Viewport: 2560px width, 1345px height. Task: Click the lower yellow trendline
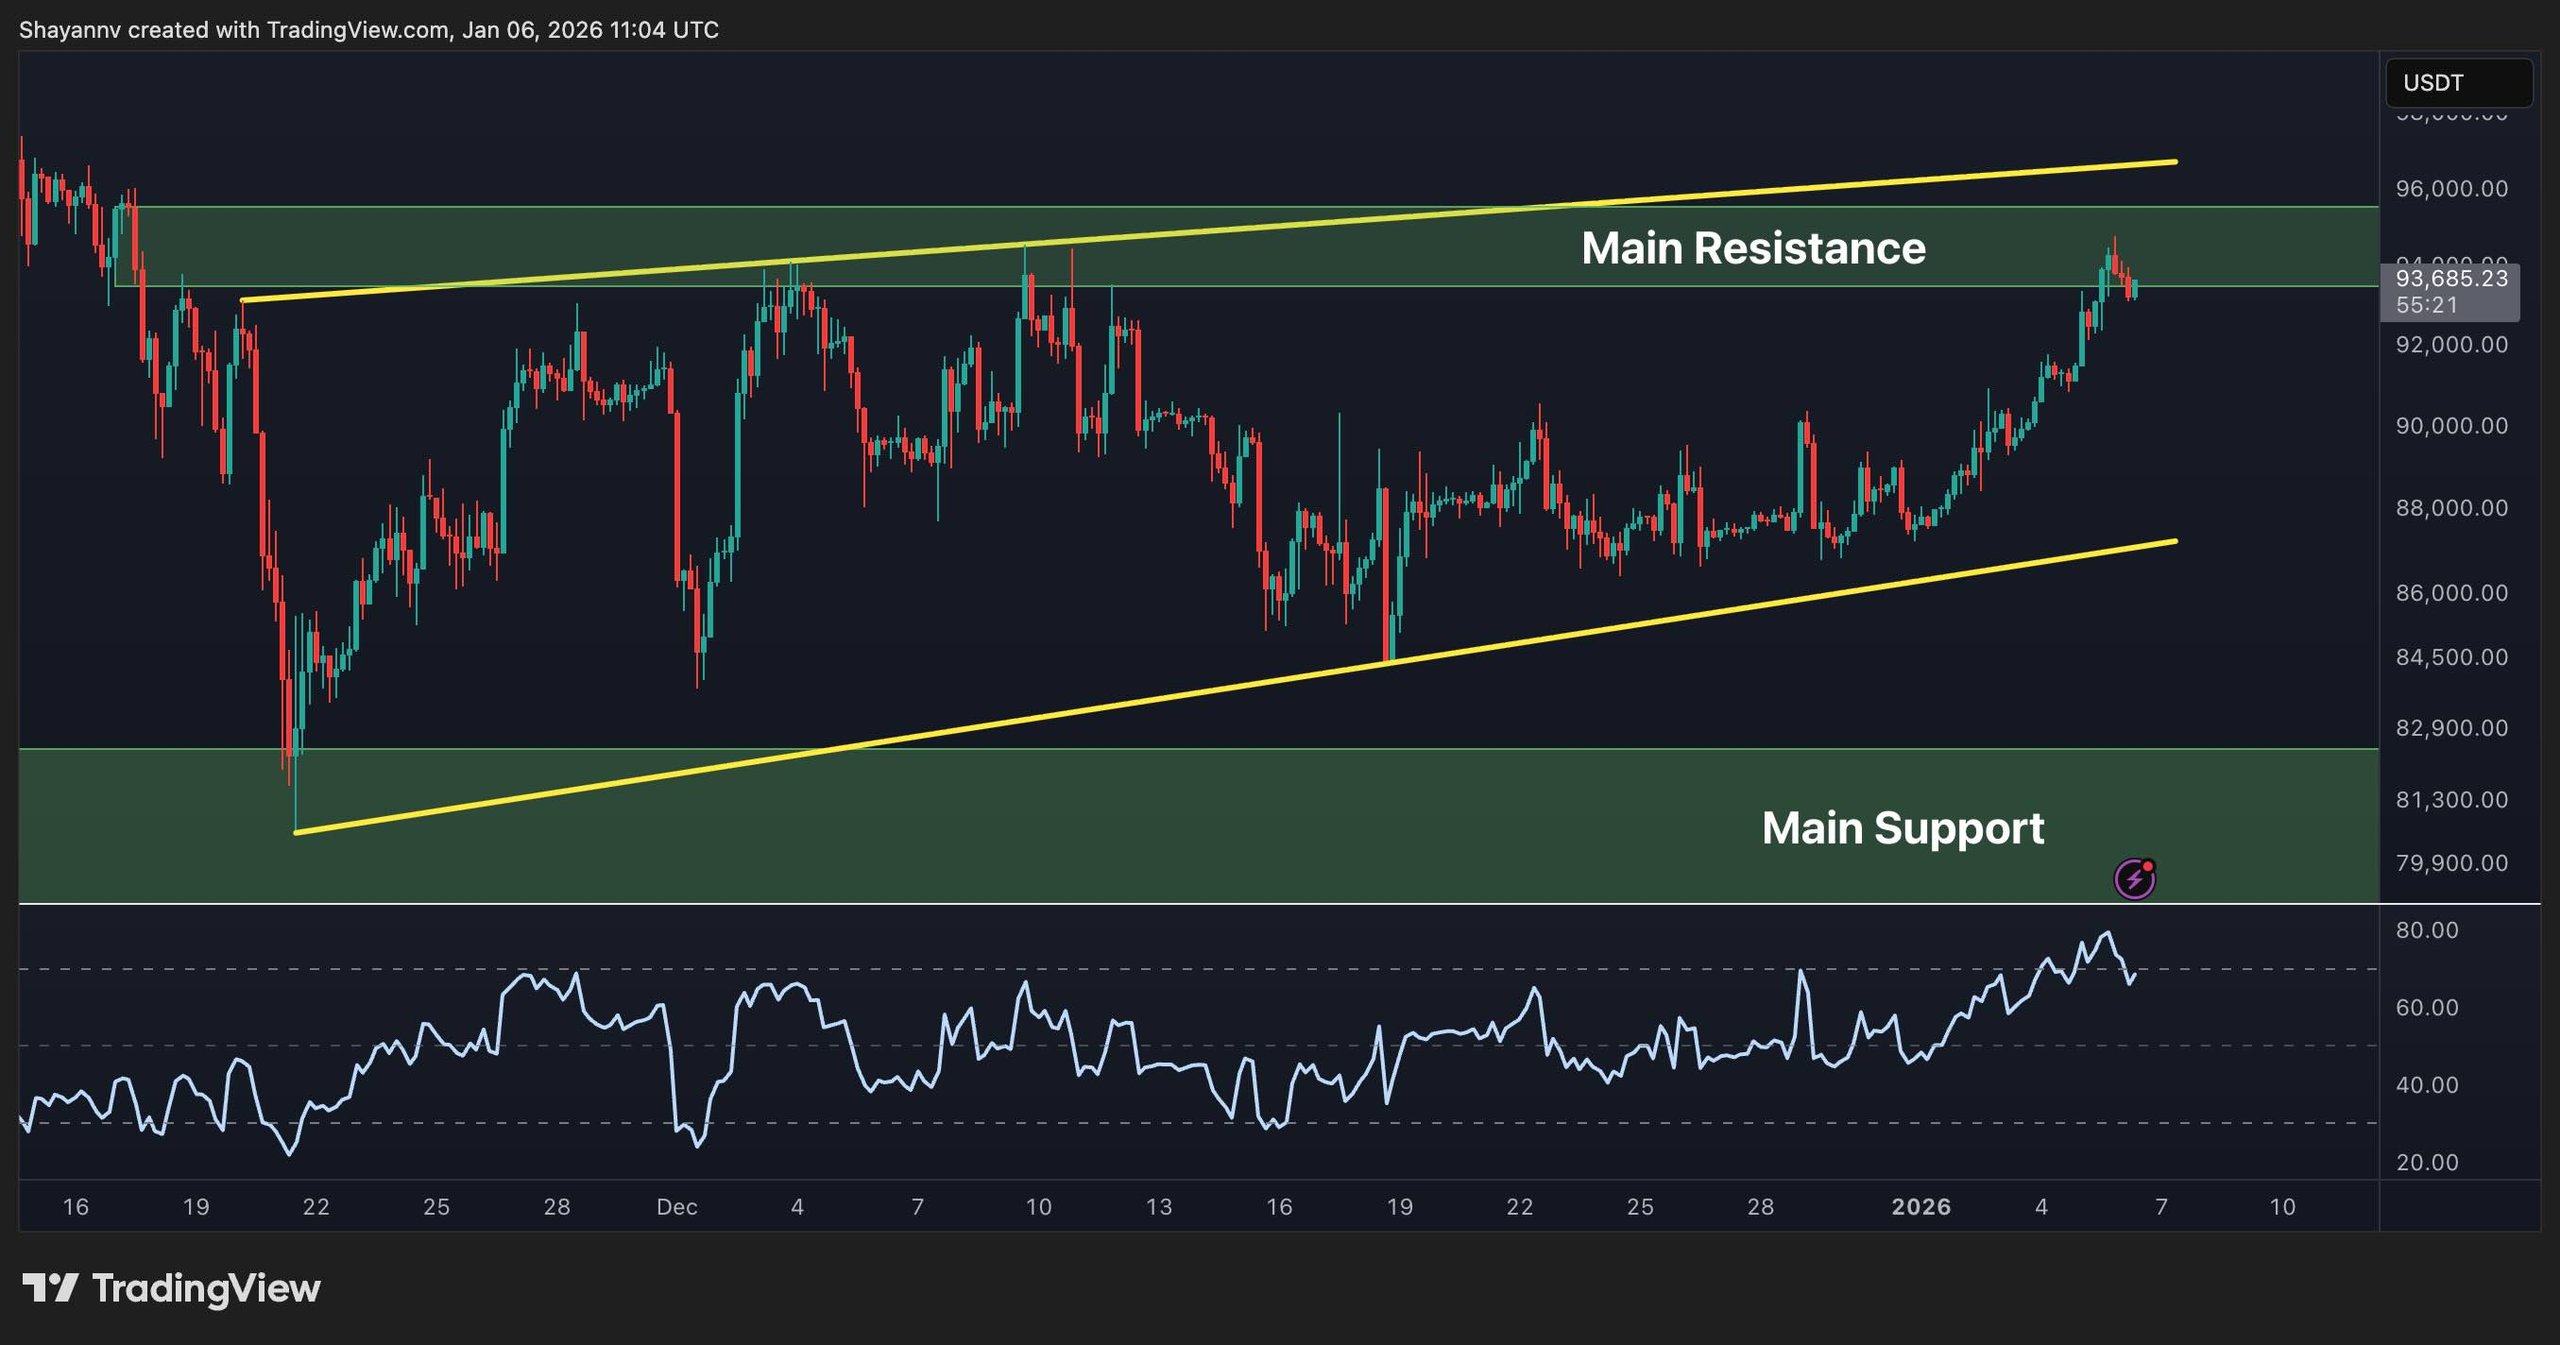click(1000, 722)
